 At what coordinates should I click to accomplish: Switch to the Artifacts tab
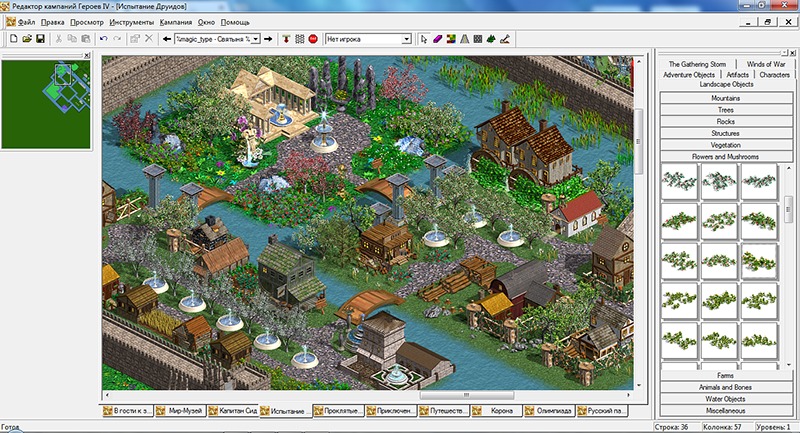tap(737, 74)
